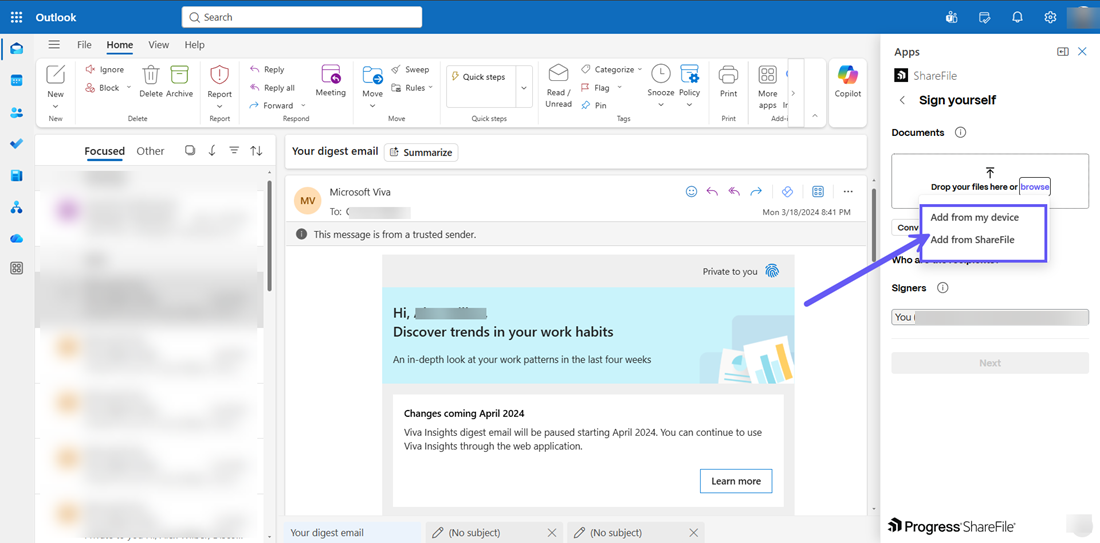Open the To Do checkmark icon
Screen dimensions: 1100x543
17,144
